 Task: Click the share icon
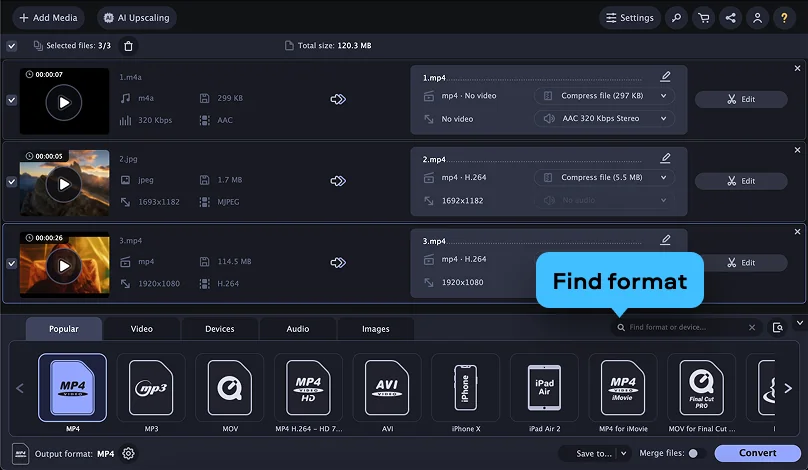pos(730,18)
